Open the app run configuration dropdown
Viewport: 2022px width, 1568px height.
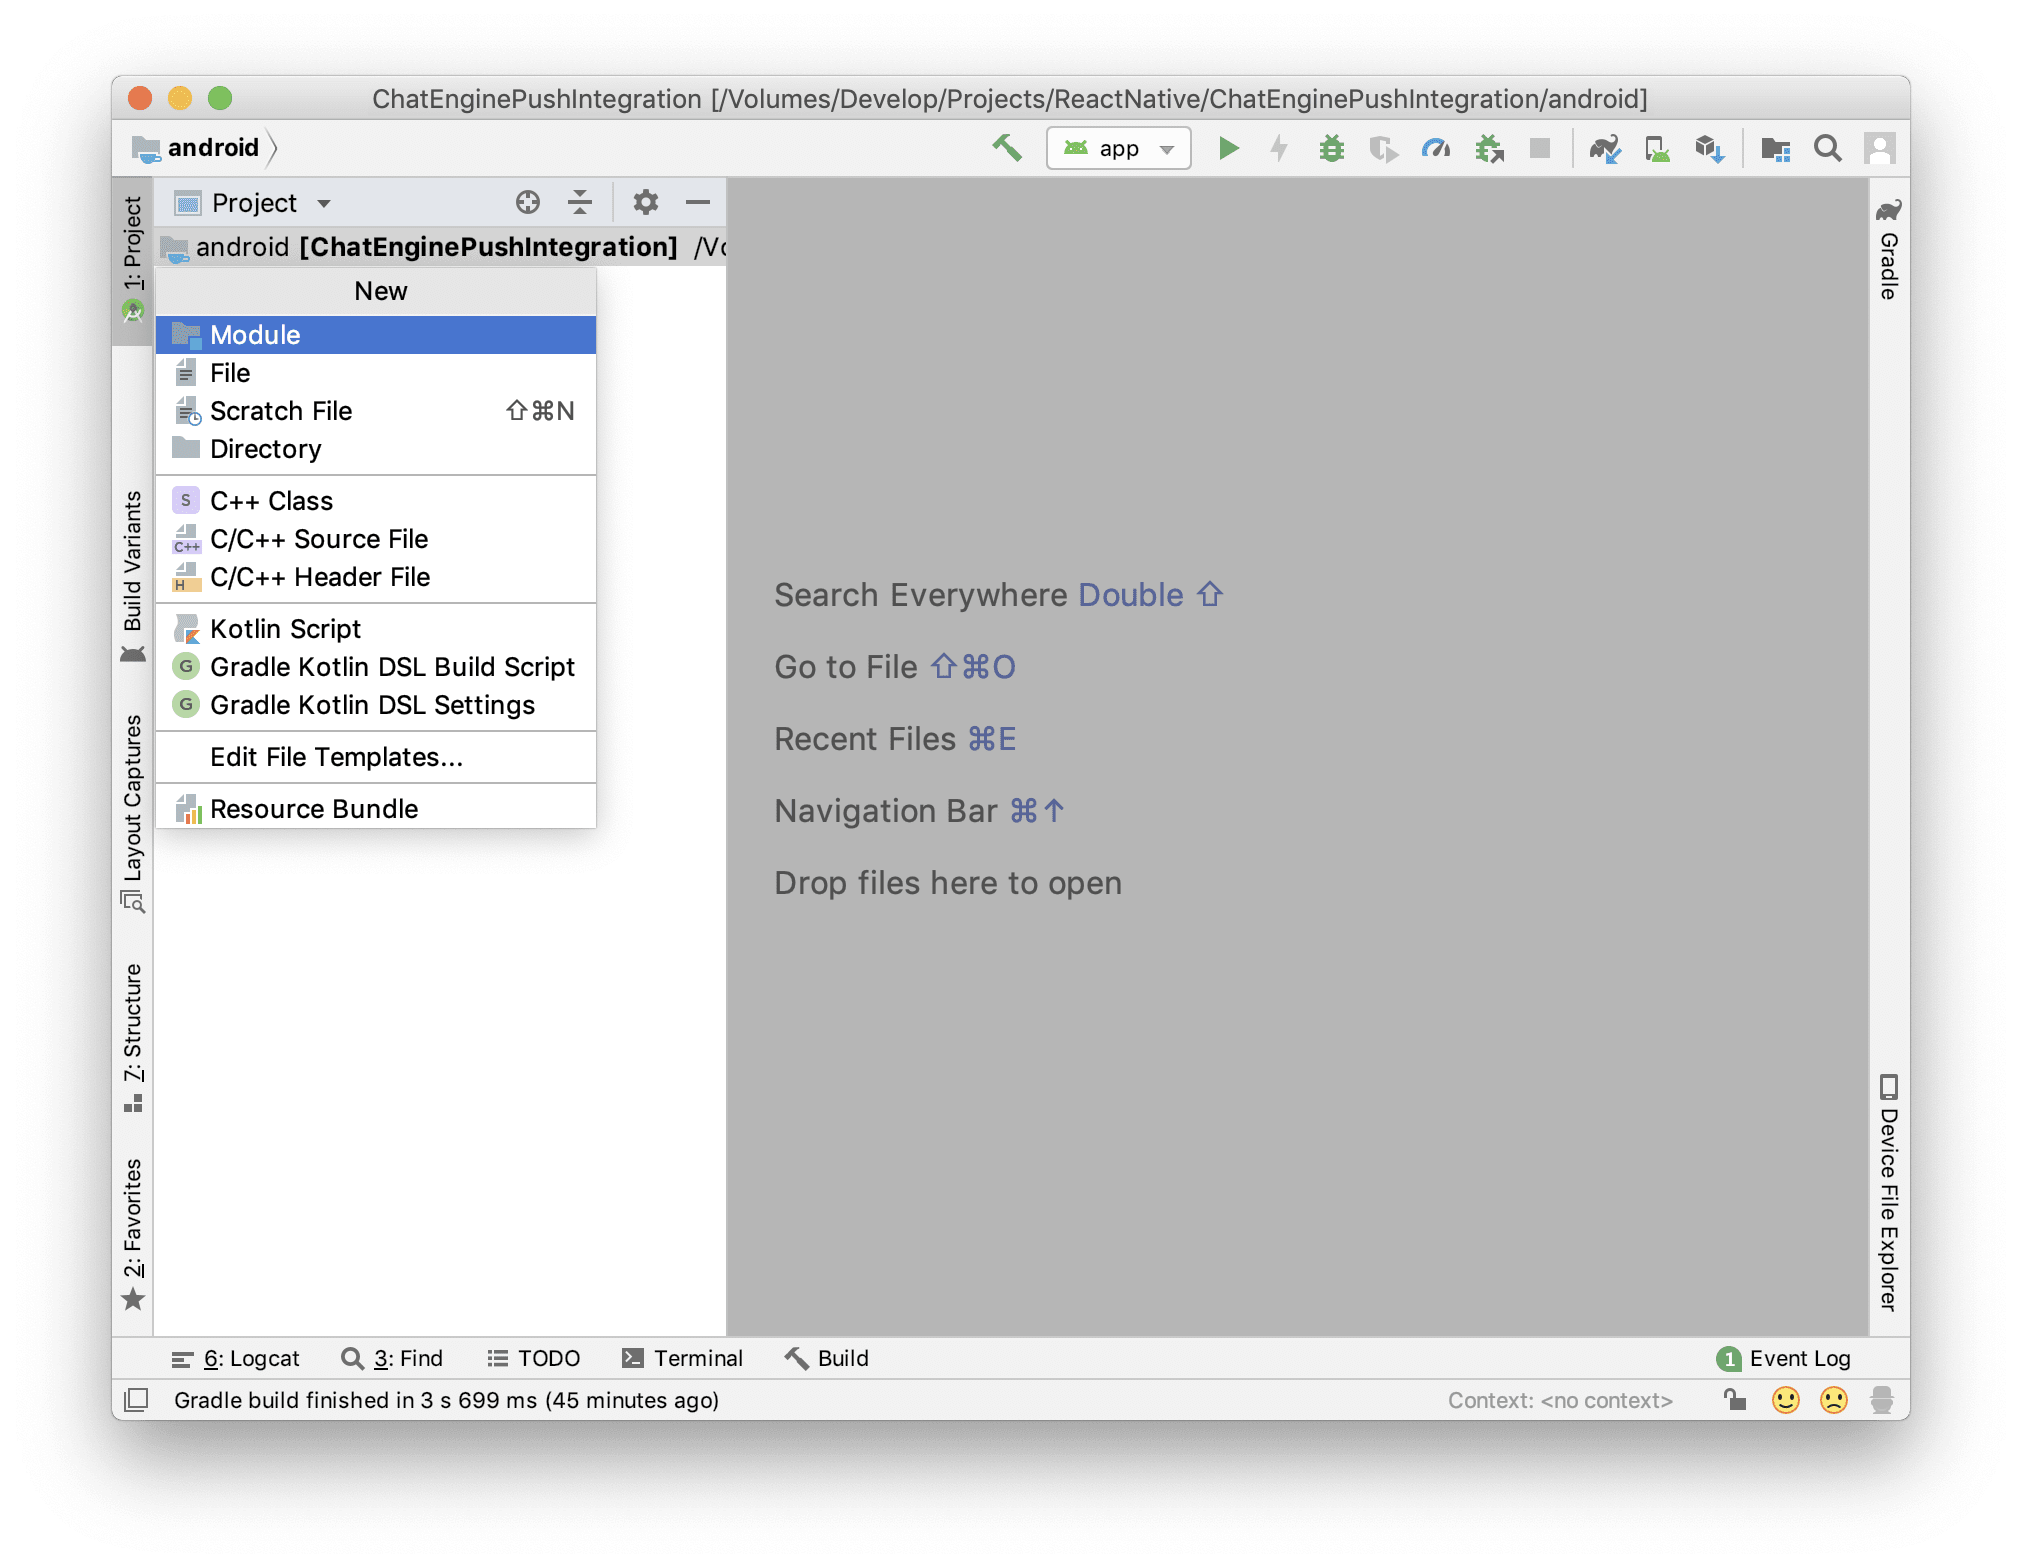point(1116,149)
